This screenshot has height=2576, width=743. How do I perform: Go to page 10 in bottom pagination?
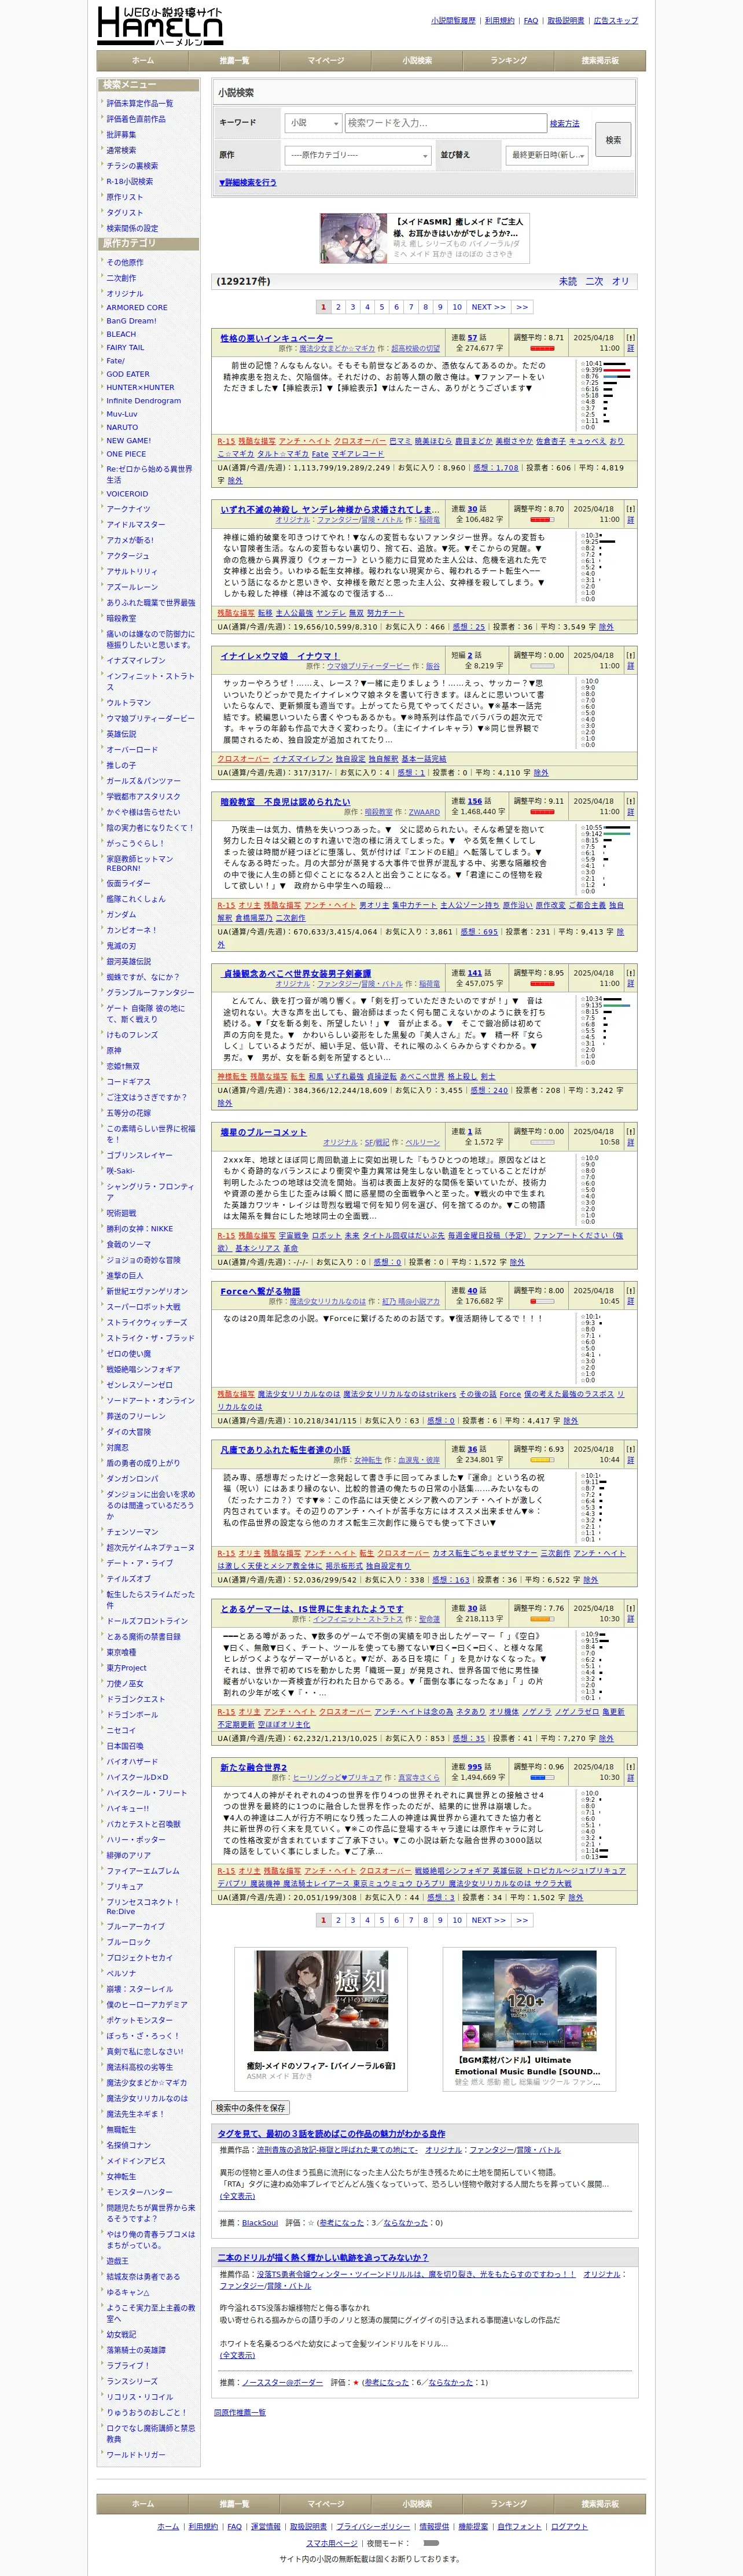coord(456,1920)
